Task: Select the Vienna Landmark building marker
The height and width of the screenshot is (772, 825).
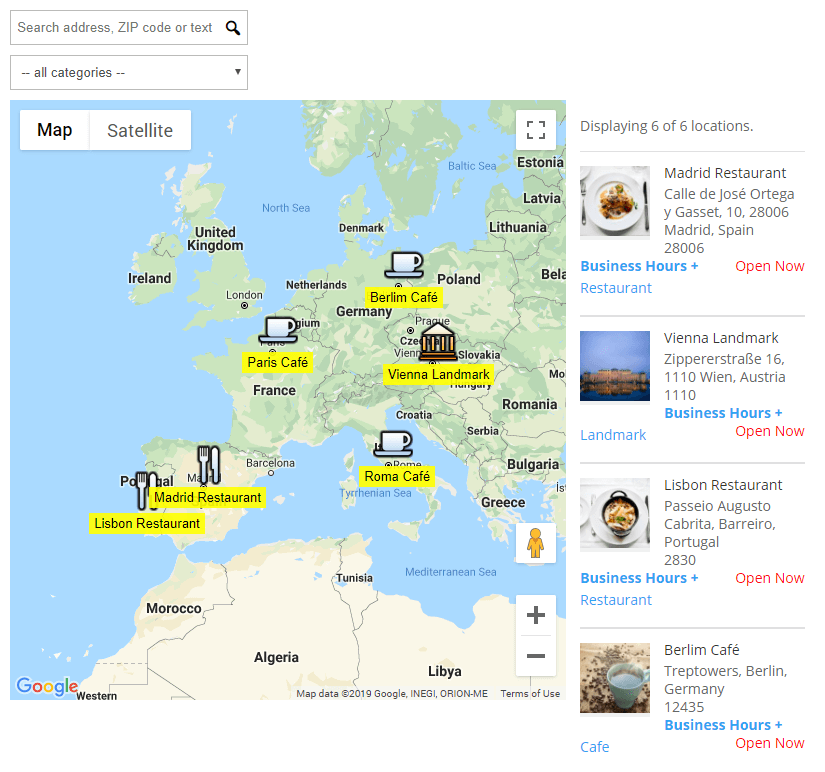Action: [x=438, y=342]
